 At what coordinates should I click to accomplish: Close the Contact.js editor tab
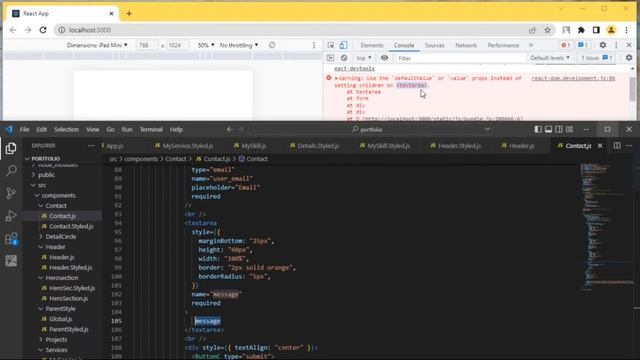click(x=600, y=145)
